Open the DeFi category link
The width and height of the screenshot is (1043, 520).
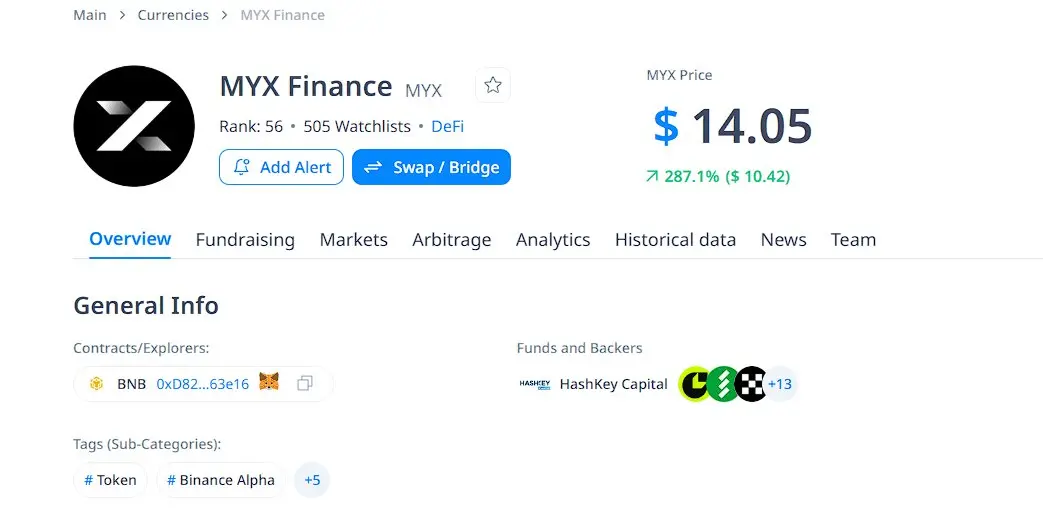448,126
